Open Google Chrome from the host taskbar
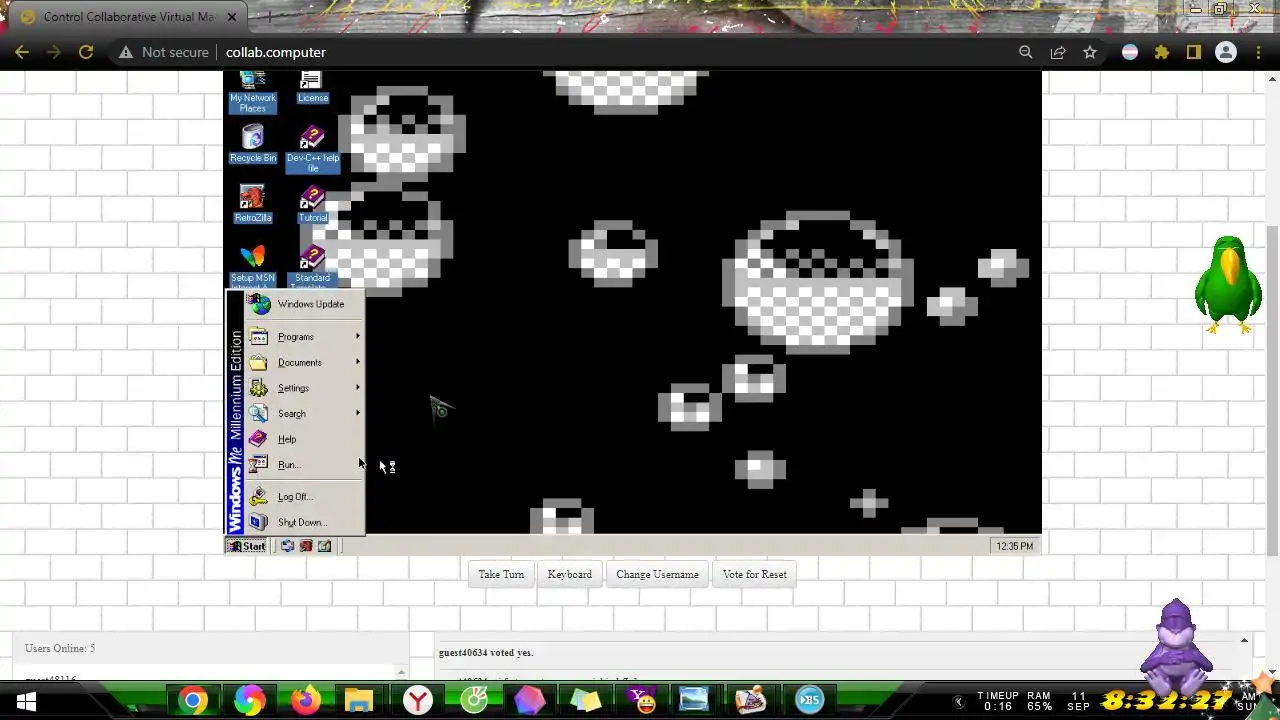Image resolution: width=1280 pixels, height=720 pixels. 194,701
